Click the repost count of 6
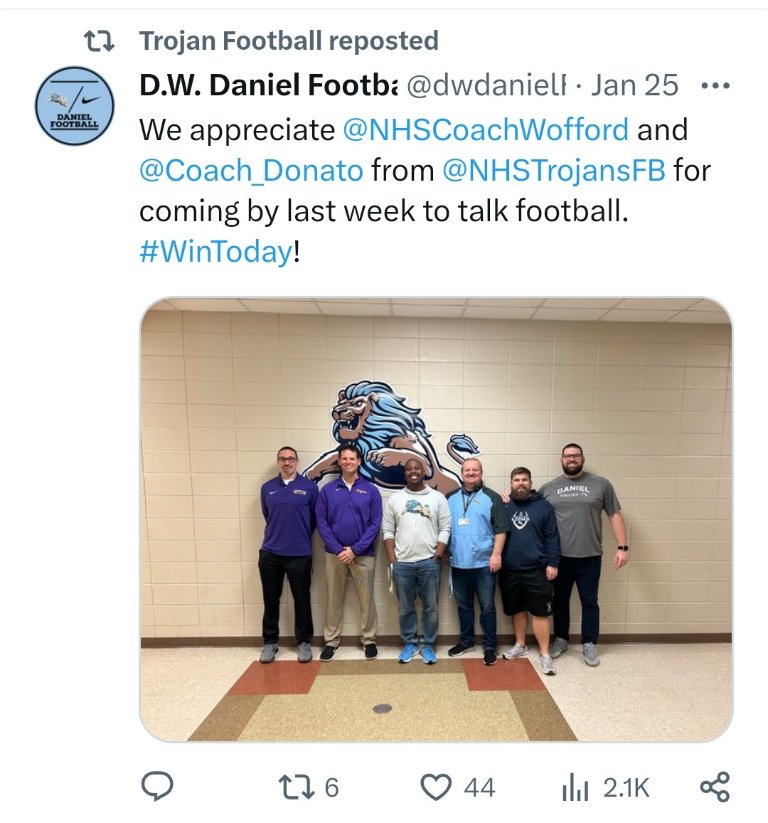 (332, 788)
